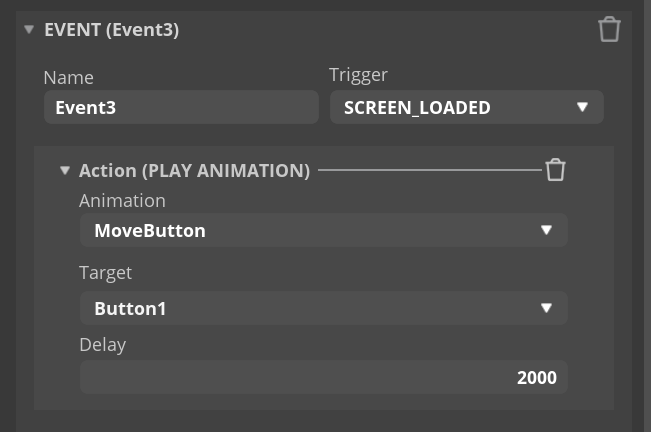Open the Target Button1 dropdown
Image resolution: width=651 pixels, height=432 pixels.
tap(324, 308)
